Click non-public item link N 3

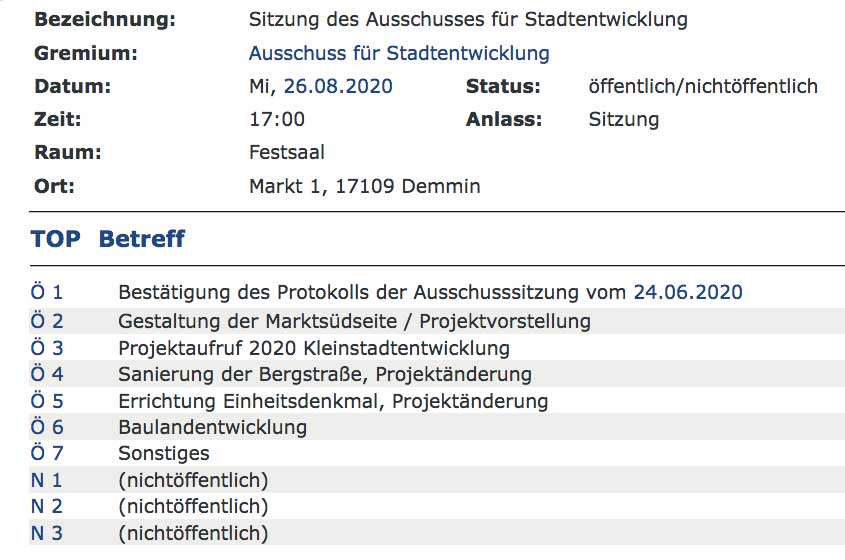pos(47,533)
